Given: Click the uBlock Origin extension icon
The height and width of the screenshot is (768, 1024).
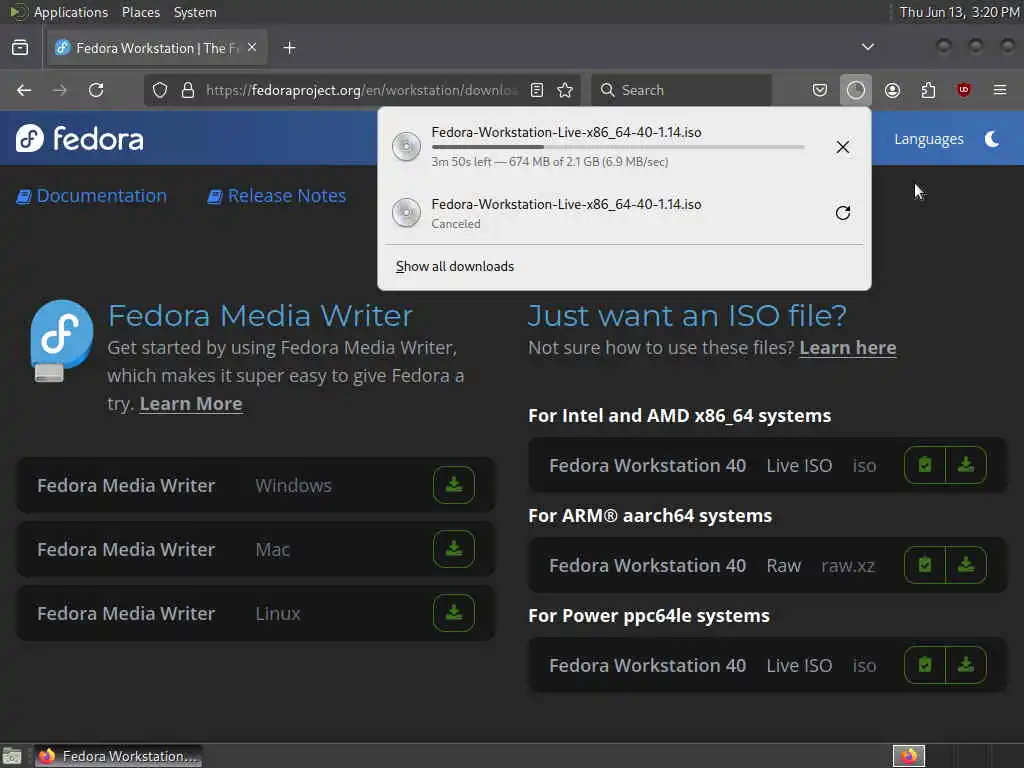Looking at the screenshot, I should coord(963,90).
